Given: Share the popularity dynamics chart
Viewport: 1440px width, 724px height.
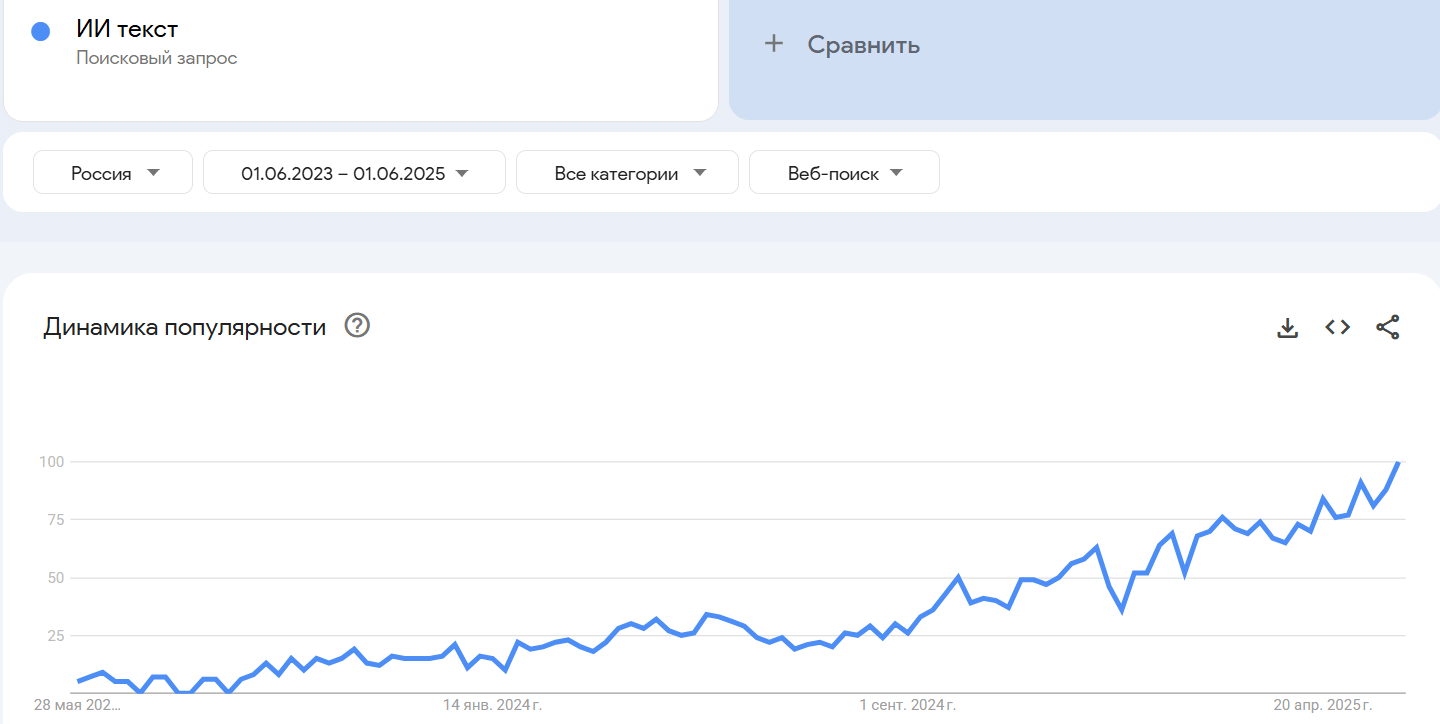Looking at the screenshot, I should point(1387,327).
